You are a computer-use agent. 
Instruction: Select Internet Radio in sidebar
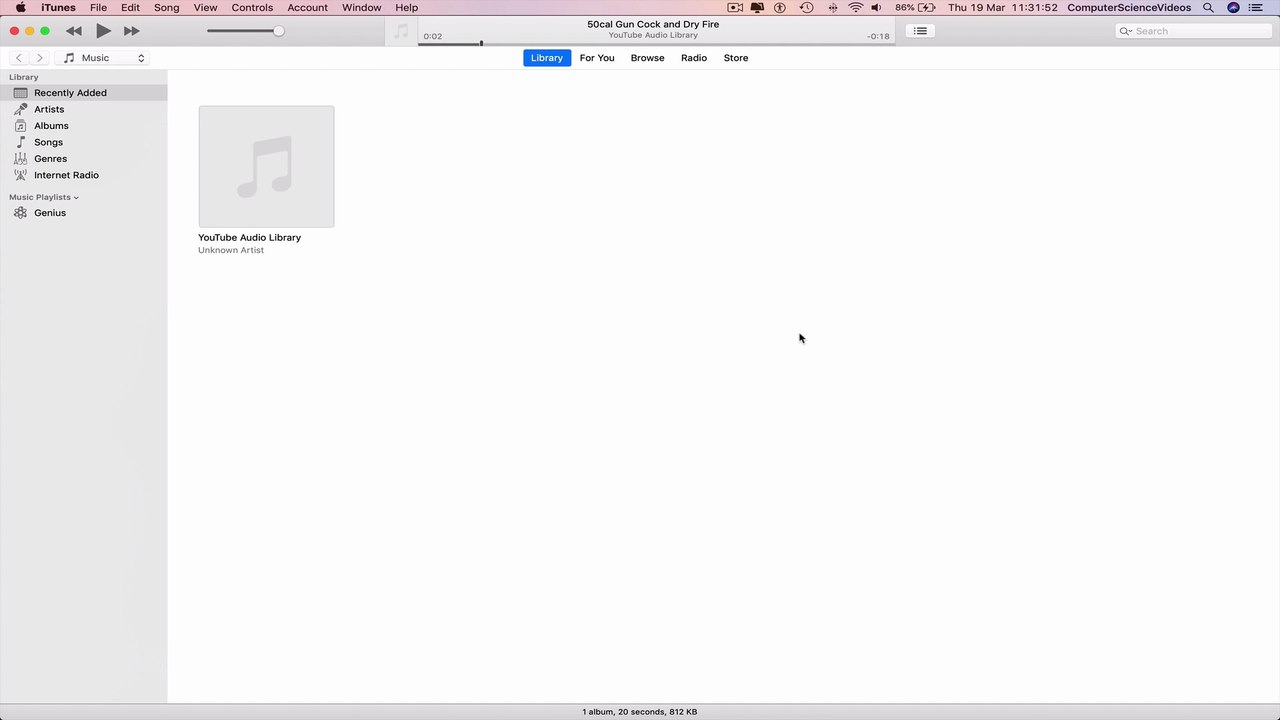(x=84, y=175)
